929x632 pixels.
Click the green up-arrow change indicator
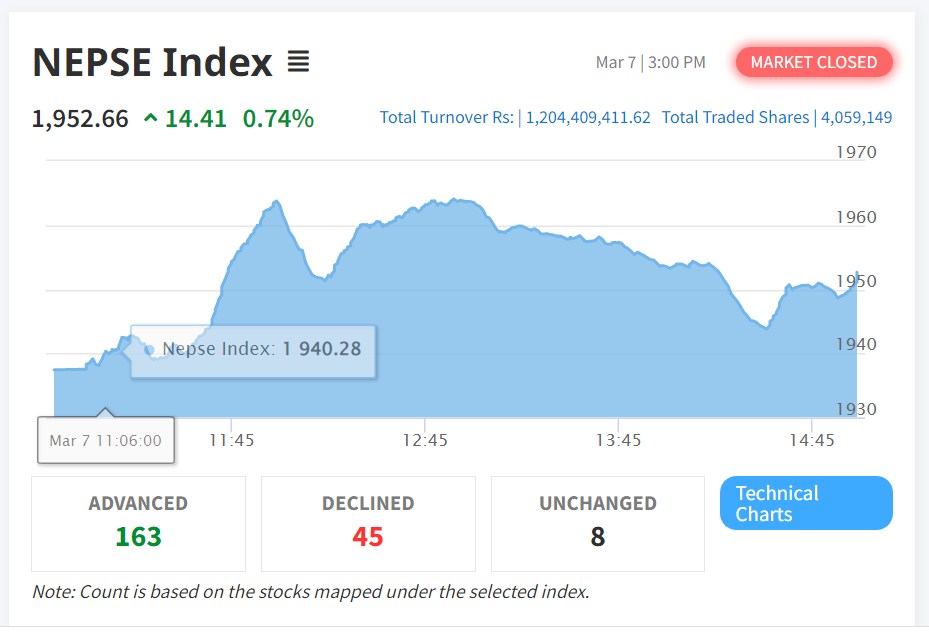(x=151, y=119)
